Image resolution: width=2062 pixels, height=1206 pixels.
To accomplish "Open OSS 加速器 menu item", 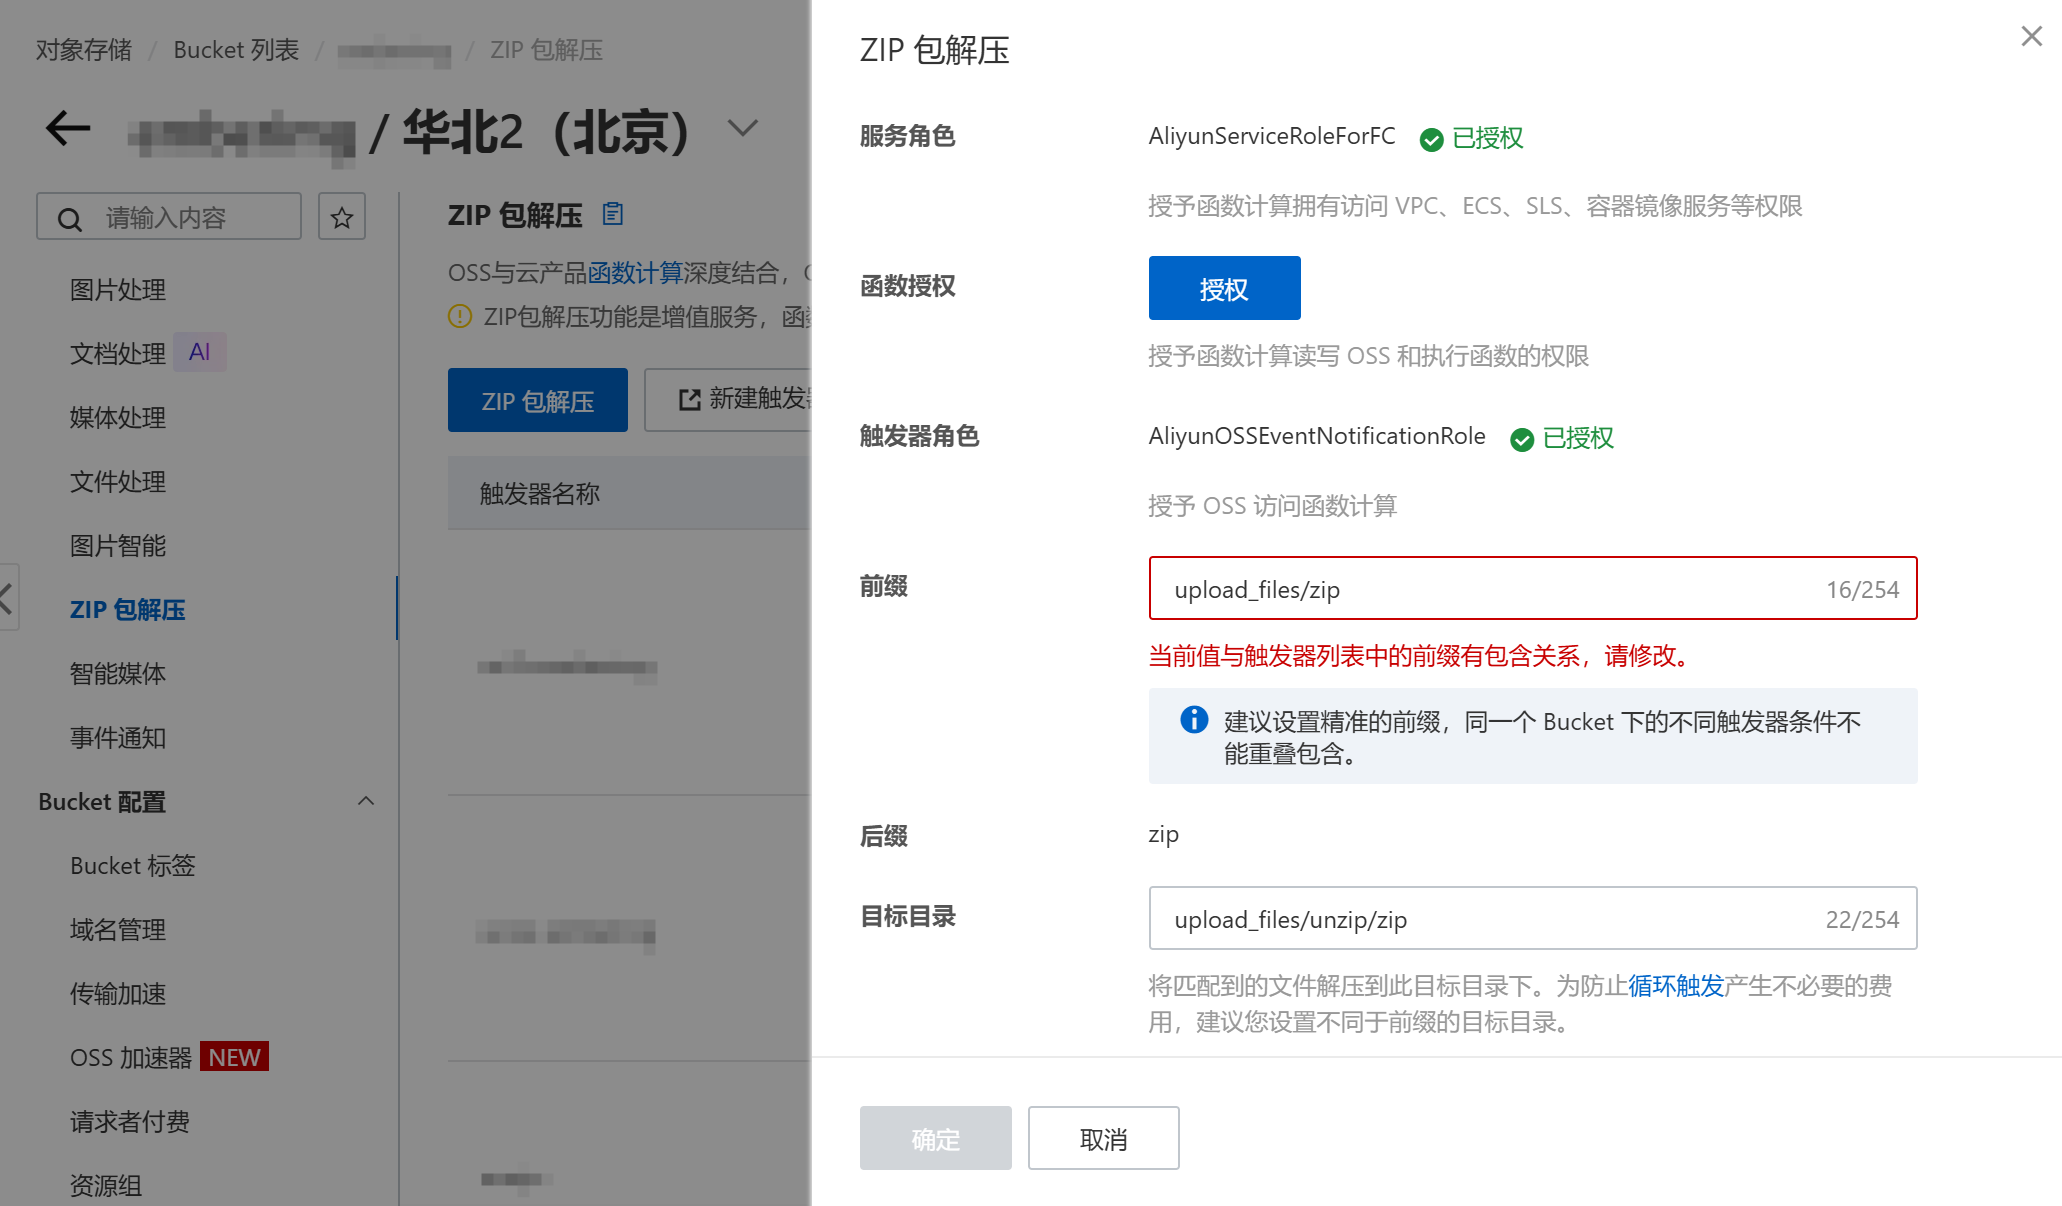I will pos(131,1058).
